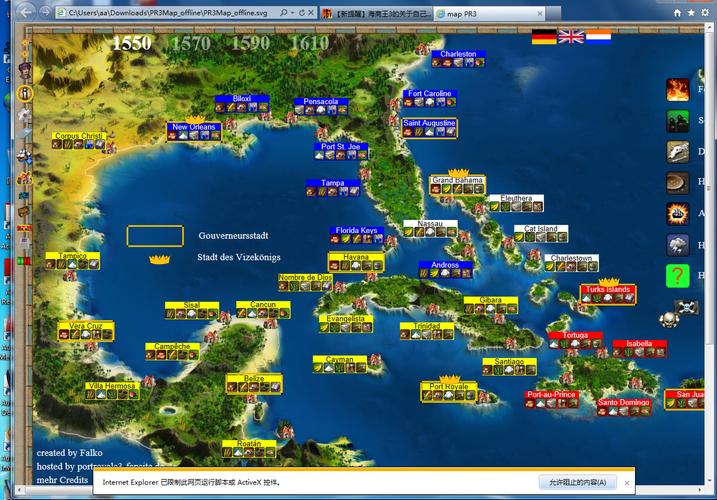Switch language with the German flag
Image resolution: width=717 pixels, height=500 pixels.
click(x=544, y=37)
